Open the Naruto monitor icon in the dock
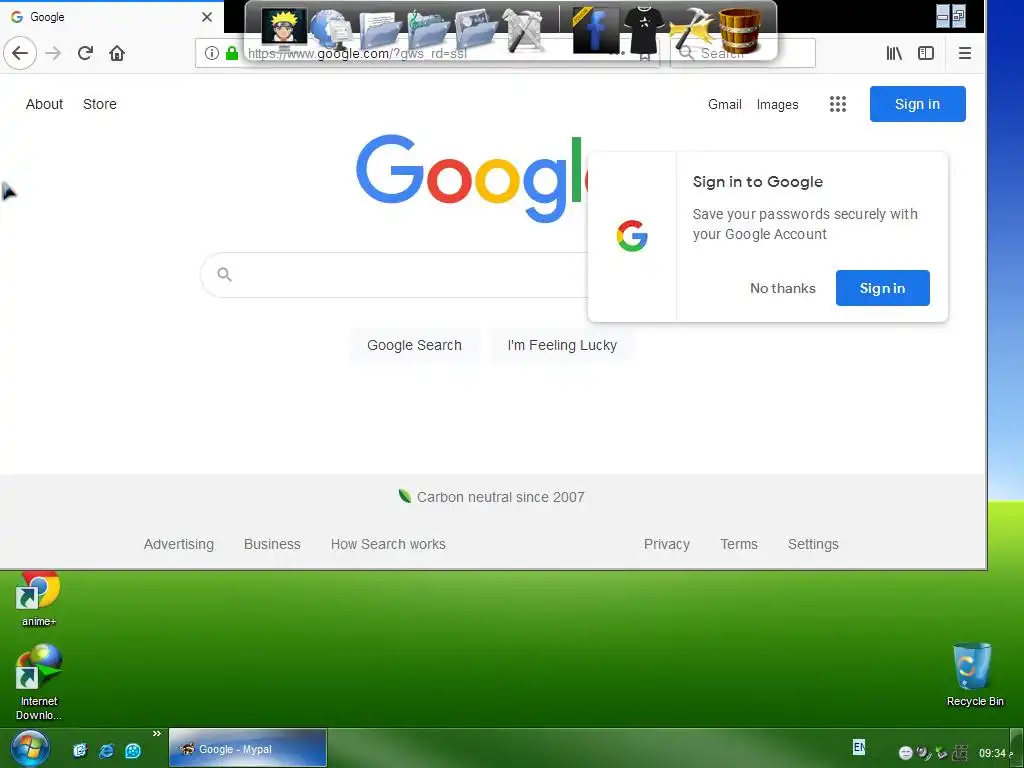The width and height of the screenshot is (1024, 768). pos(284,27)
